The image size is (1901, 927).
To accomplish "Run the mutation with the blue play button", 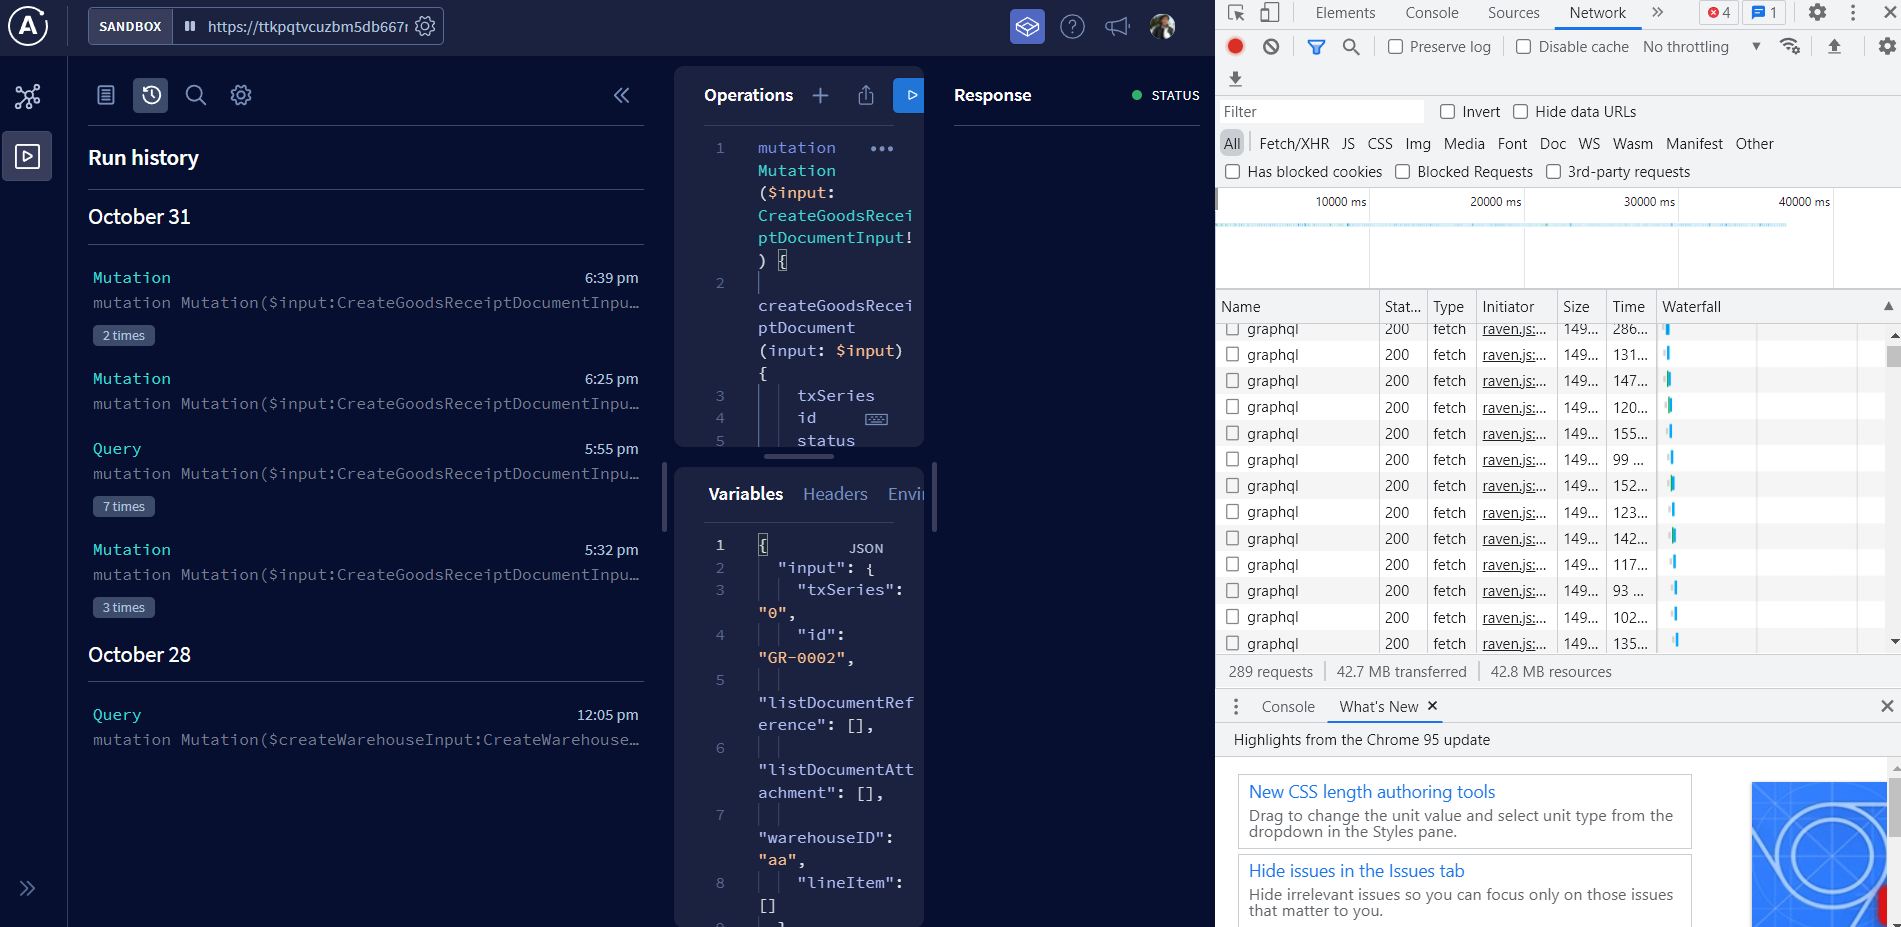I will click(909, 95).
